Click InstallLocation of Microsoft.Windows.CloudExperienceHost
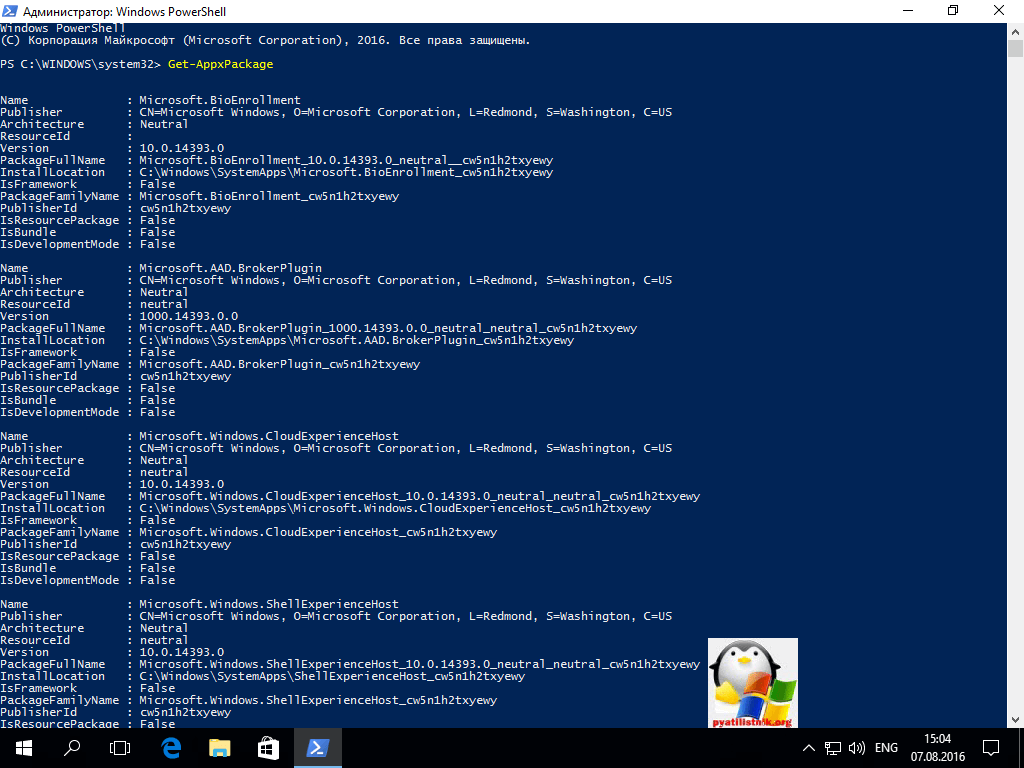 [395, 507]
